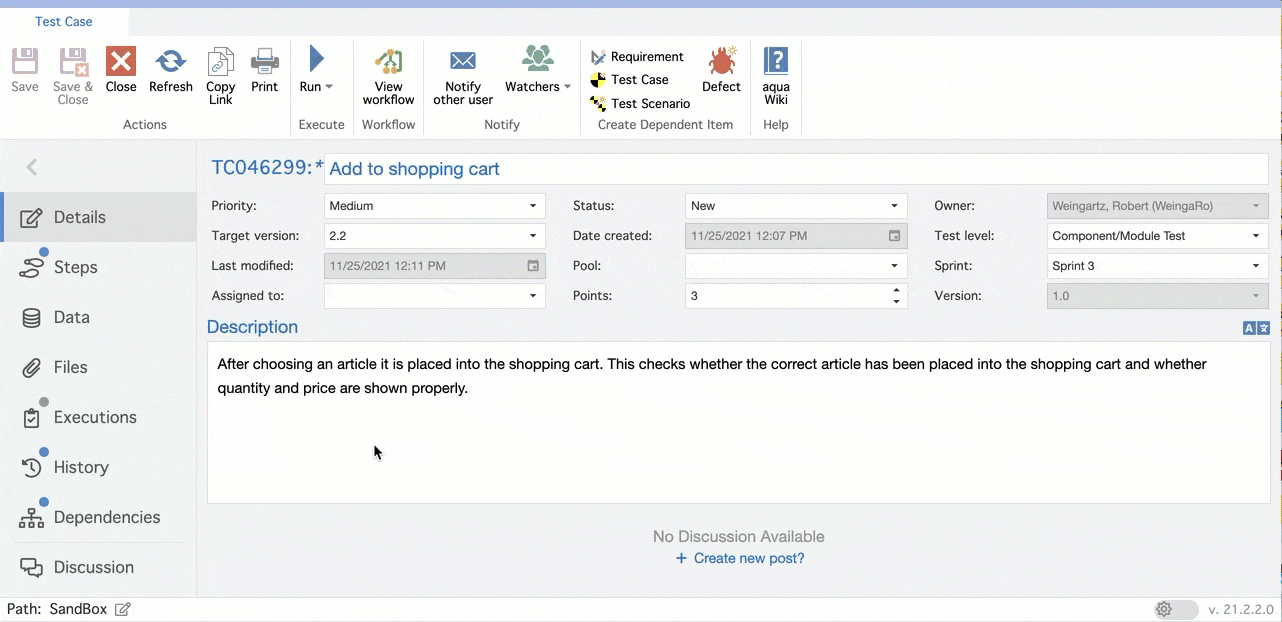Viewport: 1282px width, 622px height.
Task: Toggle the description translation icon
Action: click(x=1256, y=328)
